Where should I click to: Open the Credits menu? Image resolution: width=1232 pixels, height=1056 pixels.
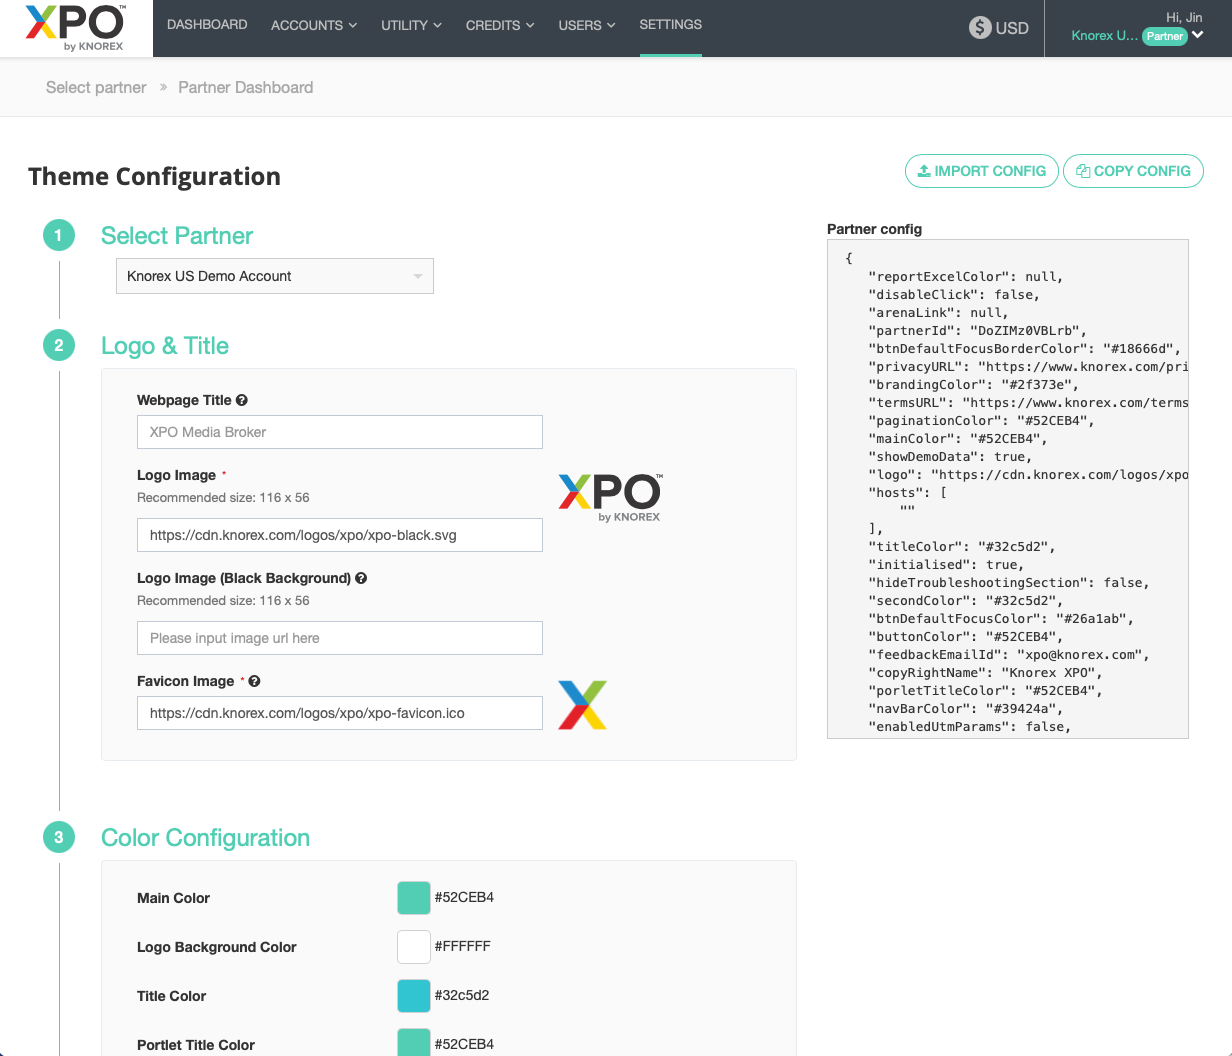[x=500, y=25]
